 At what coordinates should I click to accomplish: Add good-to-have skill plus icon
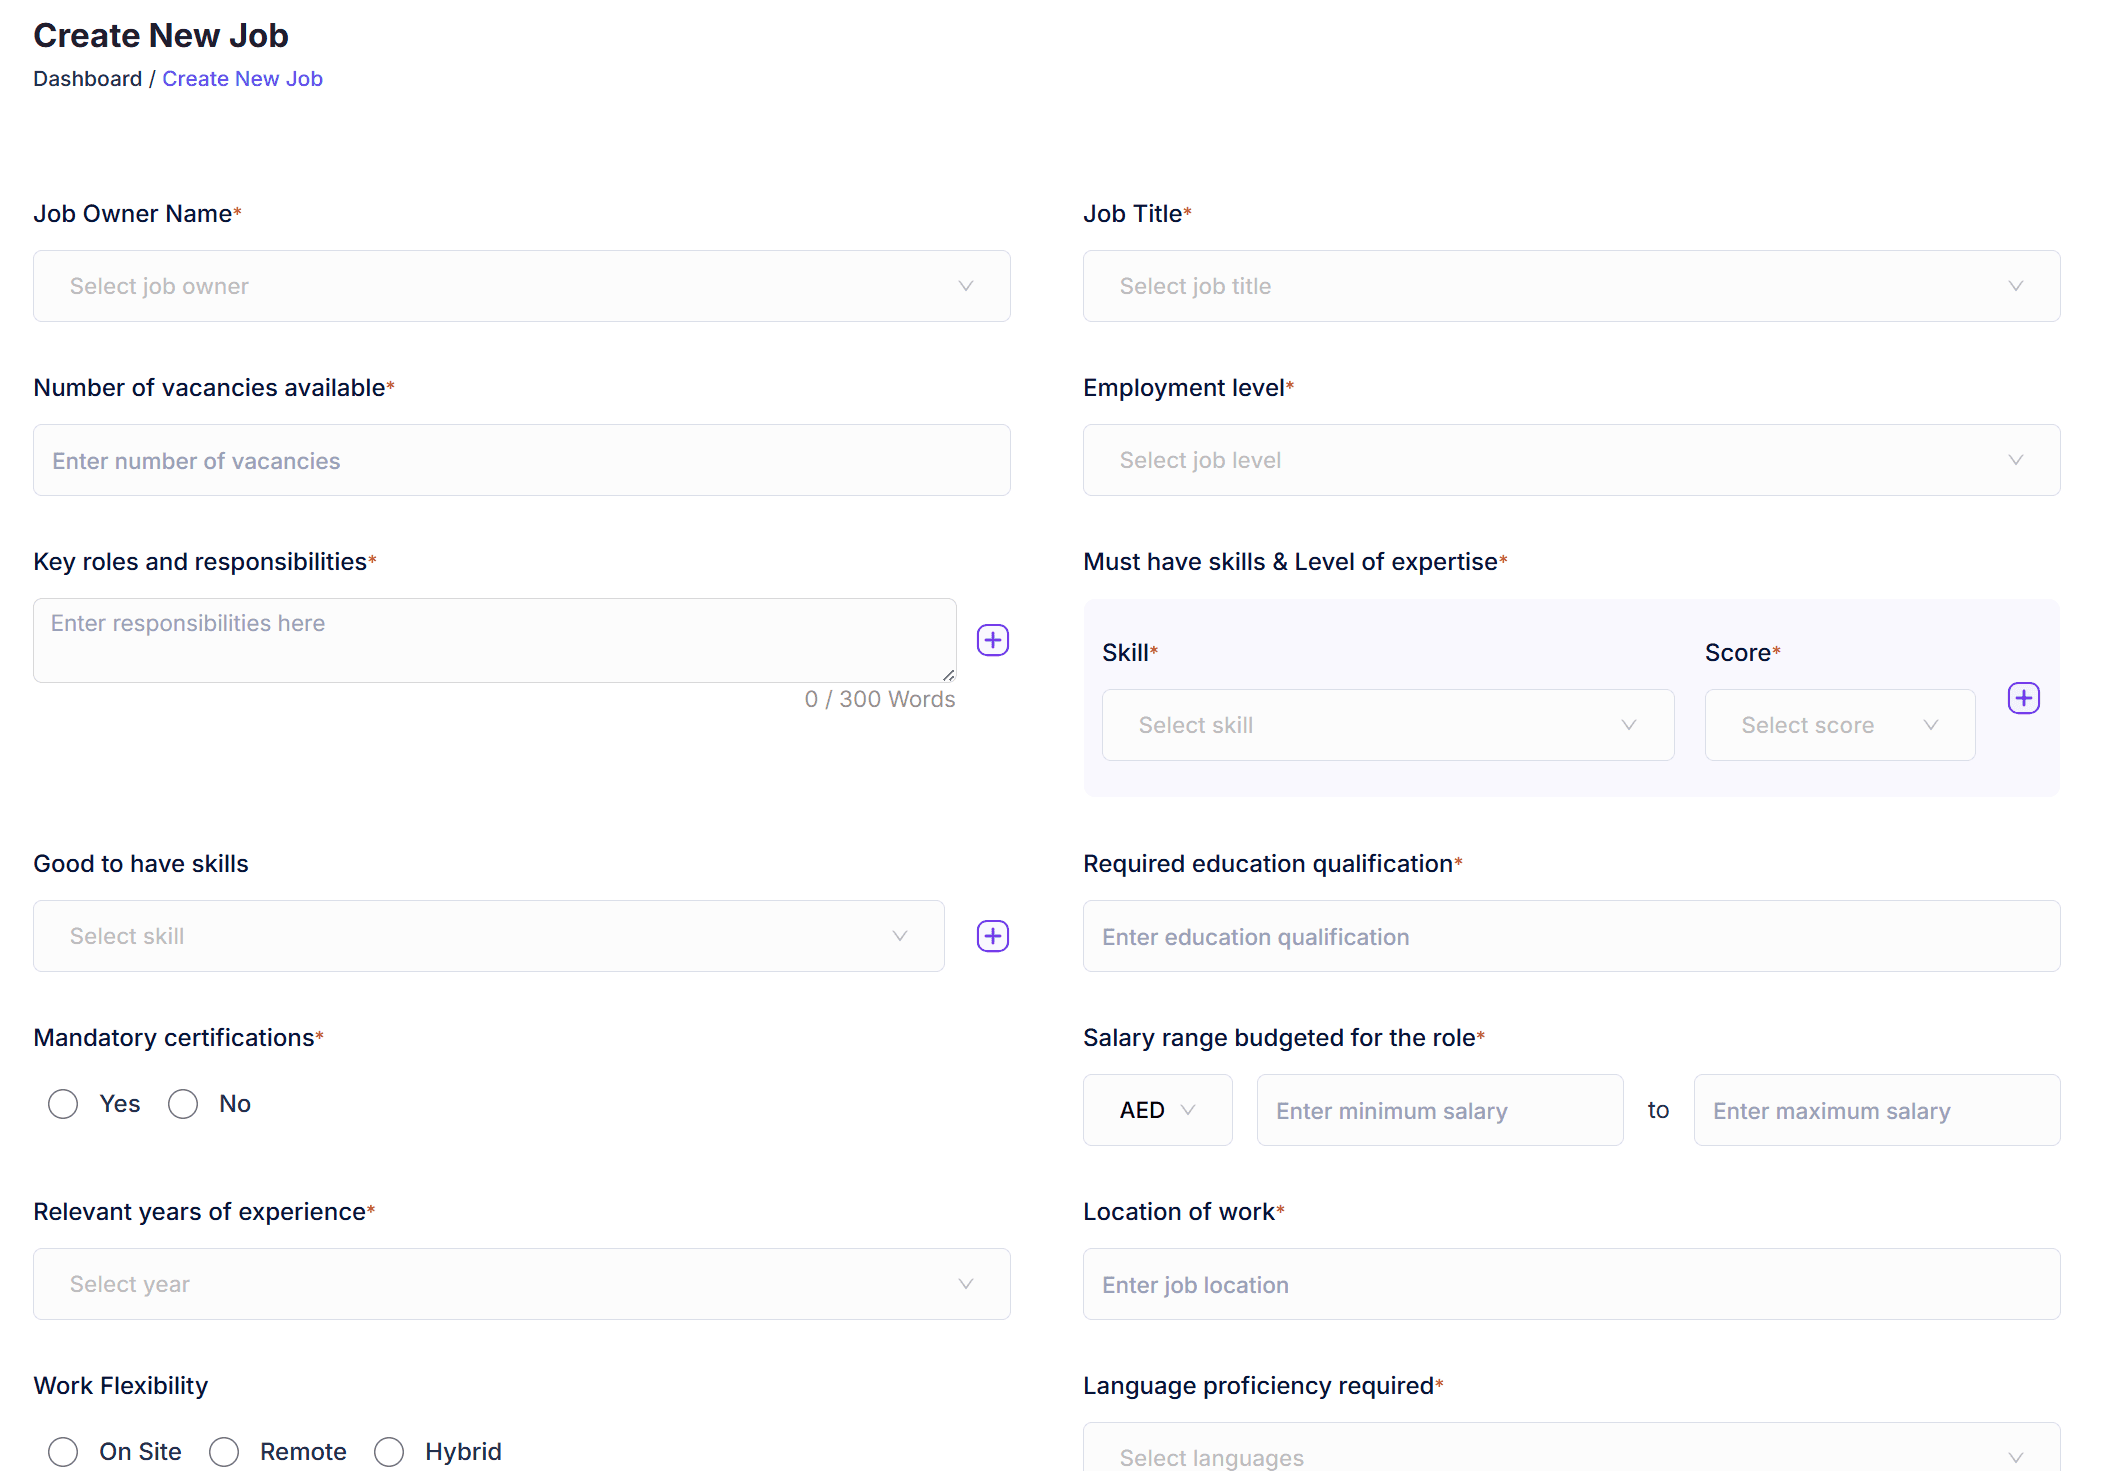tap(992, 936)
